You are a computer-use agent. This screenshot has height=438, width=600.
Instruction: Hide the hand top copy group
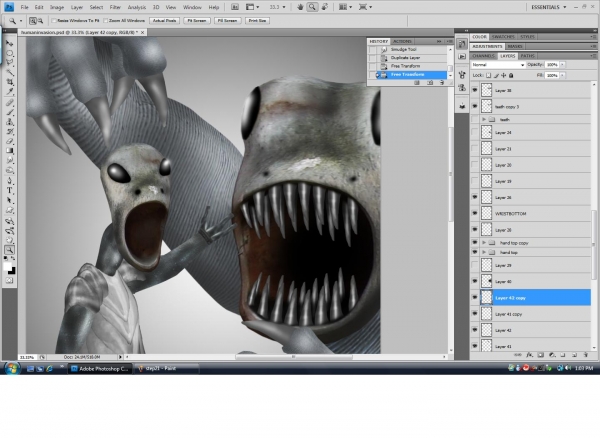coord(475,243)
